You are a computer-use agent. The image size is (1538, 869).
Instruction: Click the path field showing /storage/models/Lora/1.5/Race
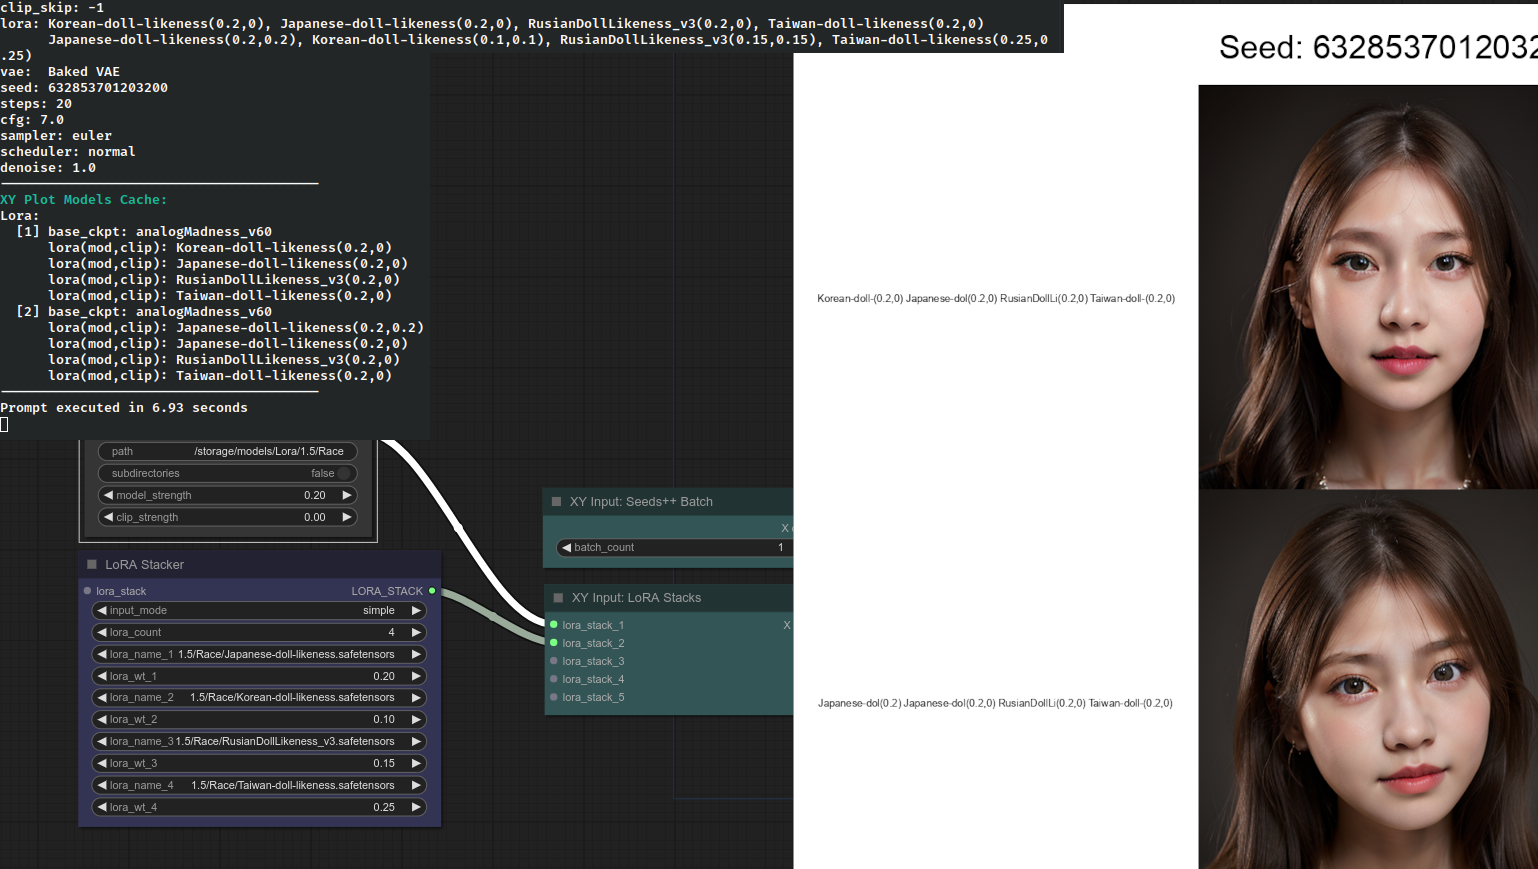[x=227, y=451]
